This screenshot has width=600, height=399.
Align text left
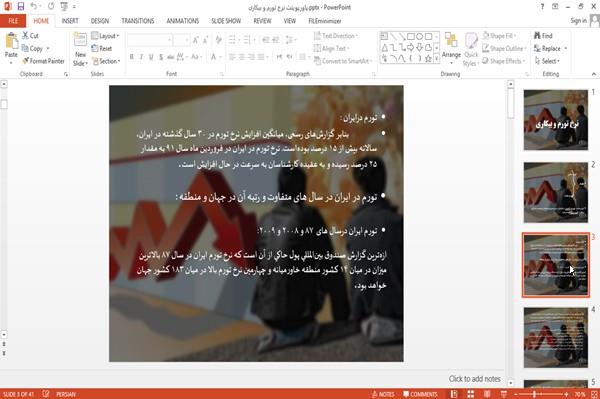tap(232, 57)
